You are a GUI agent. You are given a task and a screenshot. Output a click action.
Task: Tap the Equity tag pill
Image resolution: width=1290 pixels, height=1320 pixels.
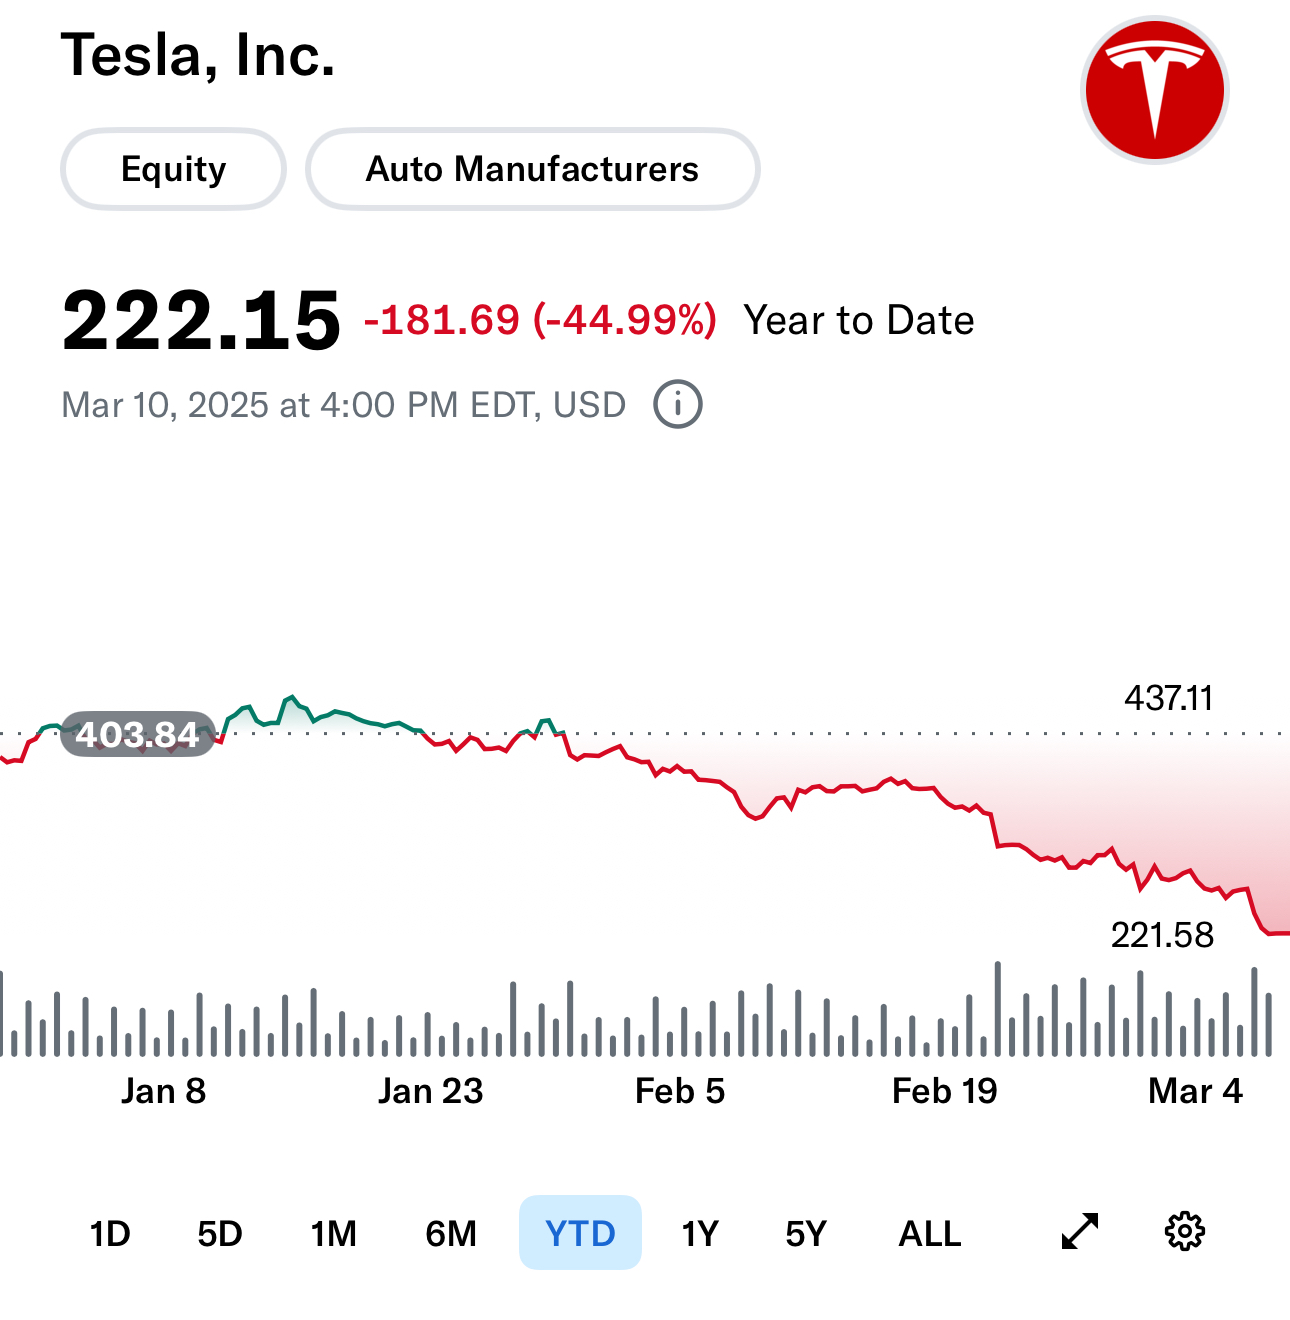(173, 169)
